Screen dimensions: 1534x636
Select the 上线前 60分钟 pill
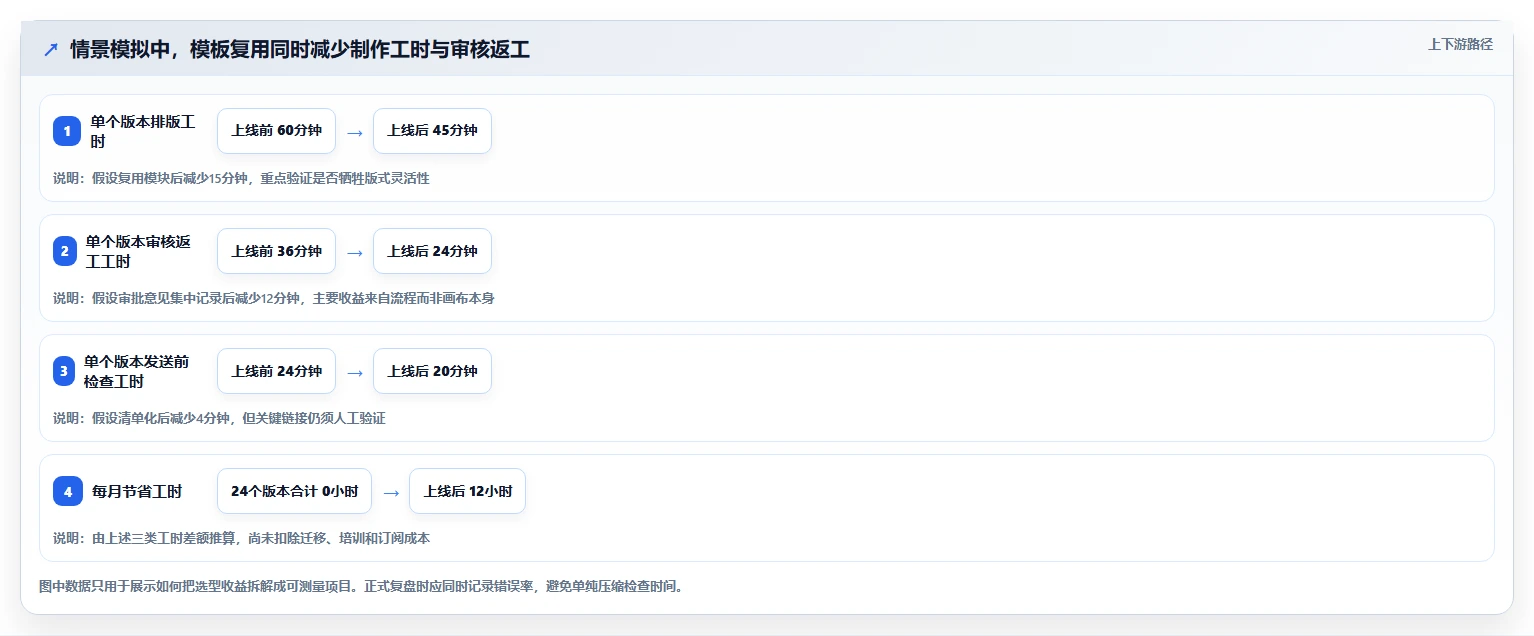click(276, 131)
